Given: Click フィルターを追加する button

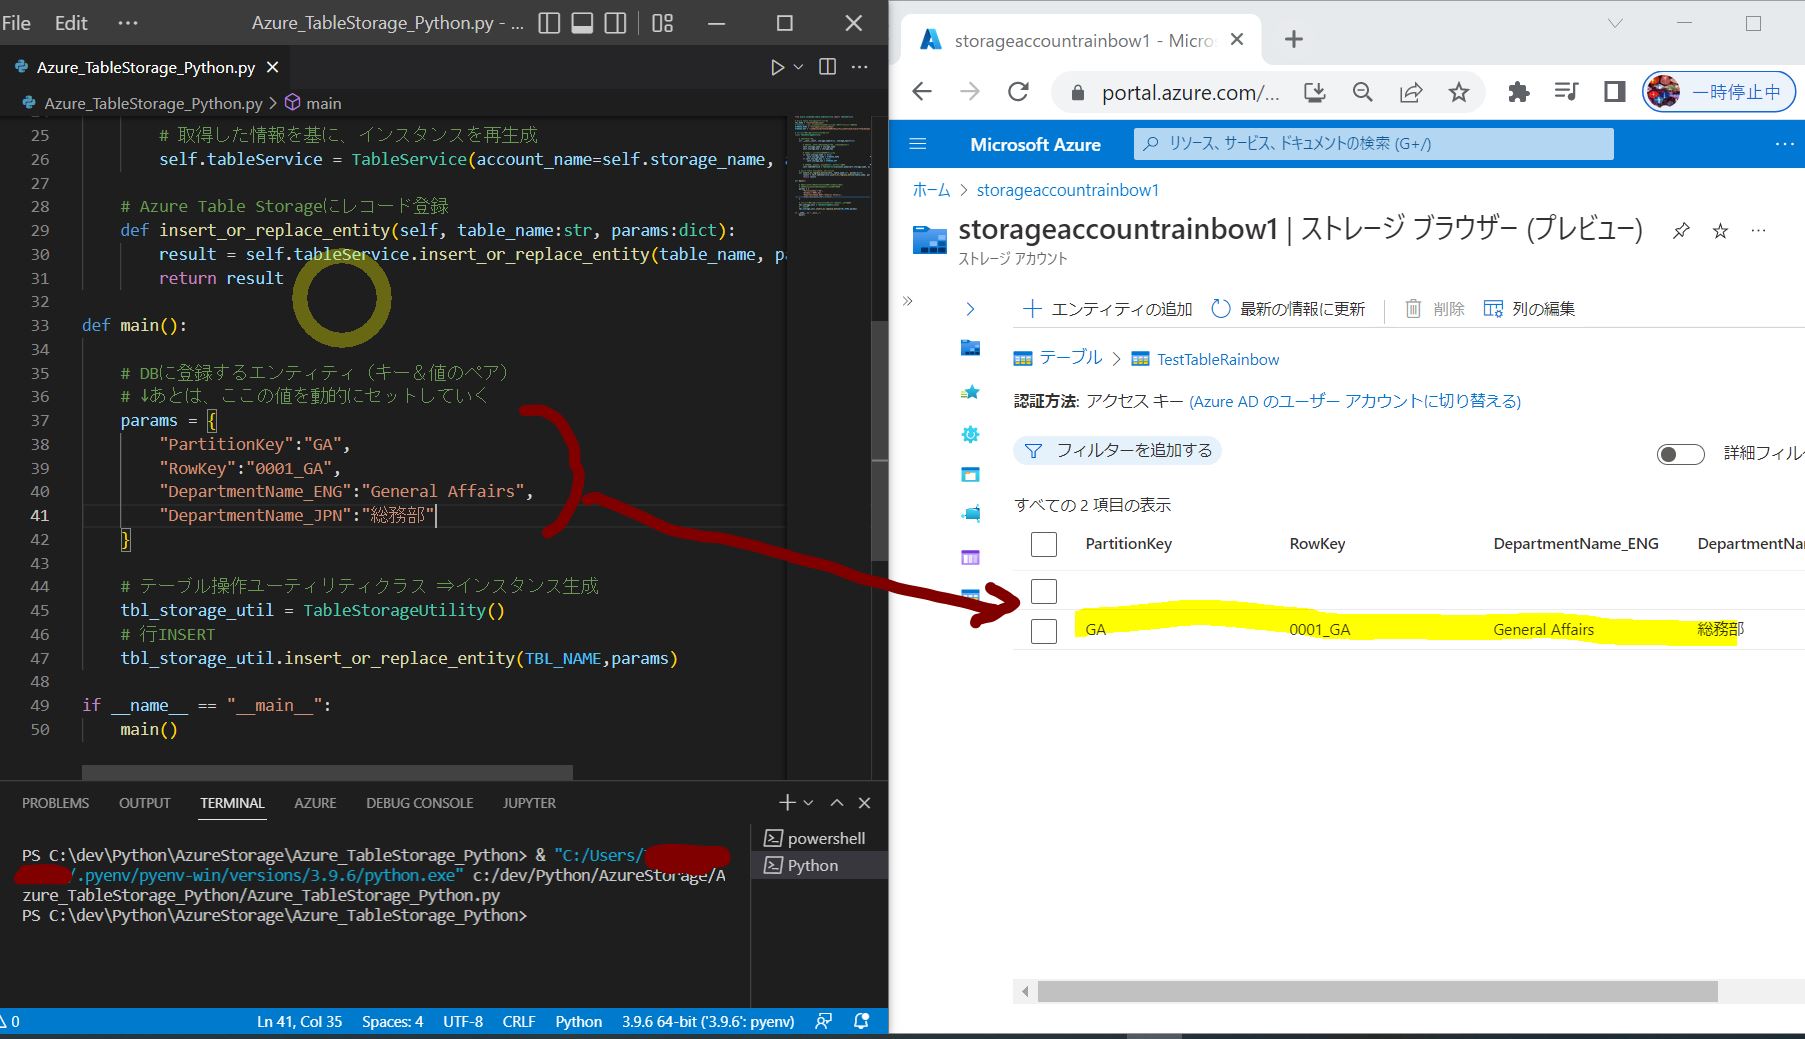Looking at the screenshot, I should pyautogui.click(x=1118, y=451).
